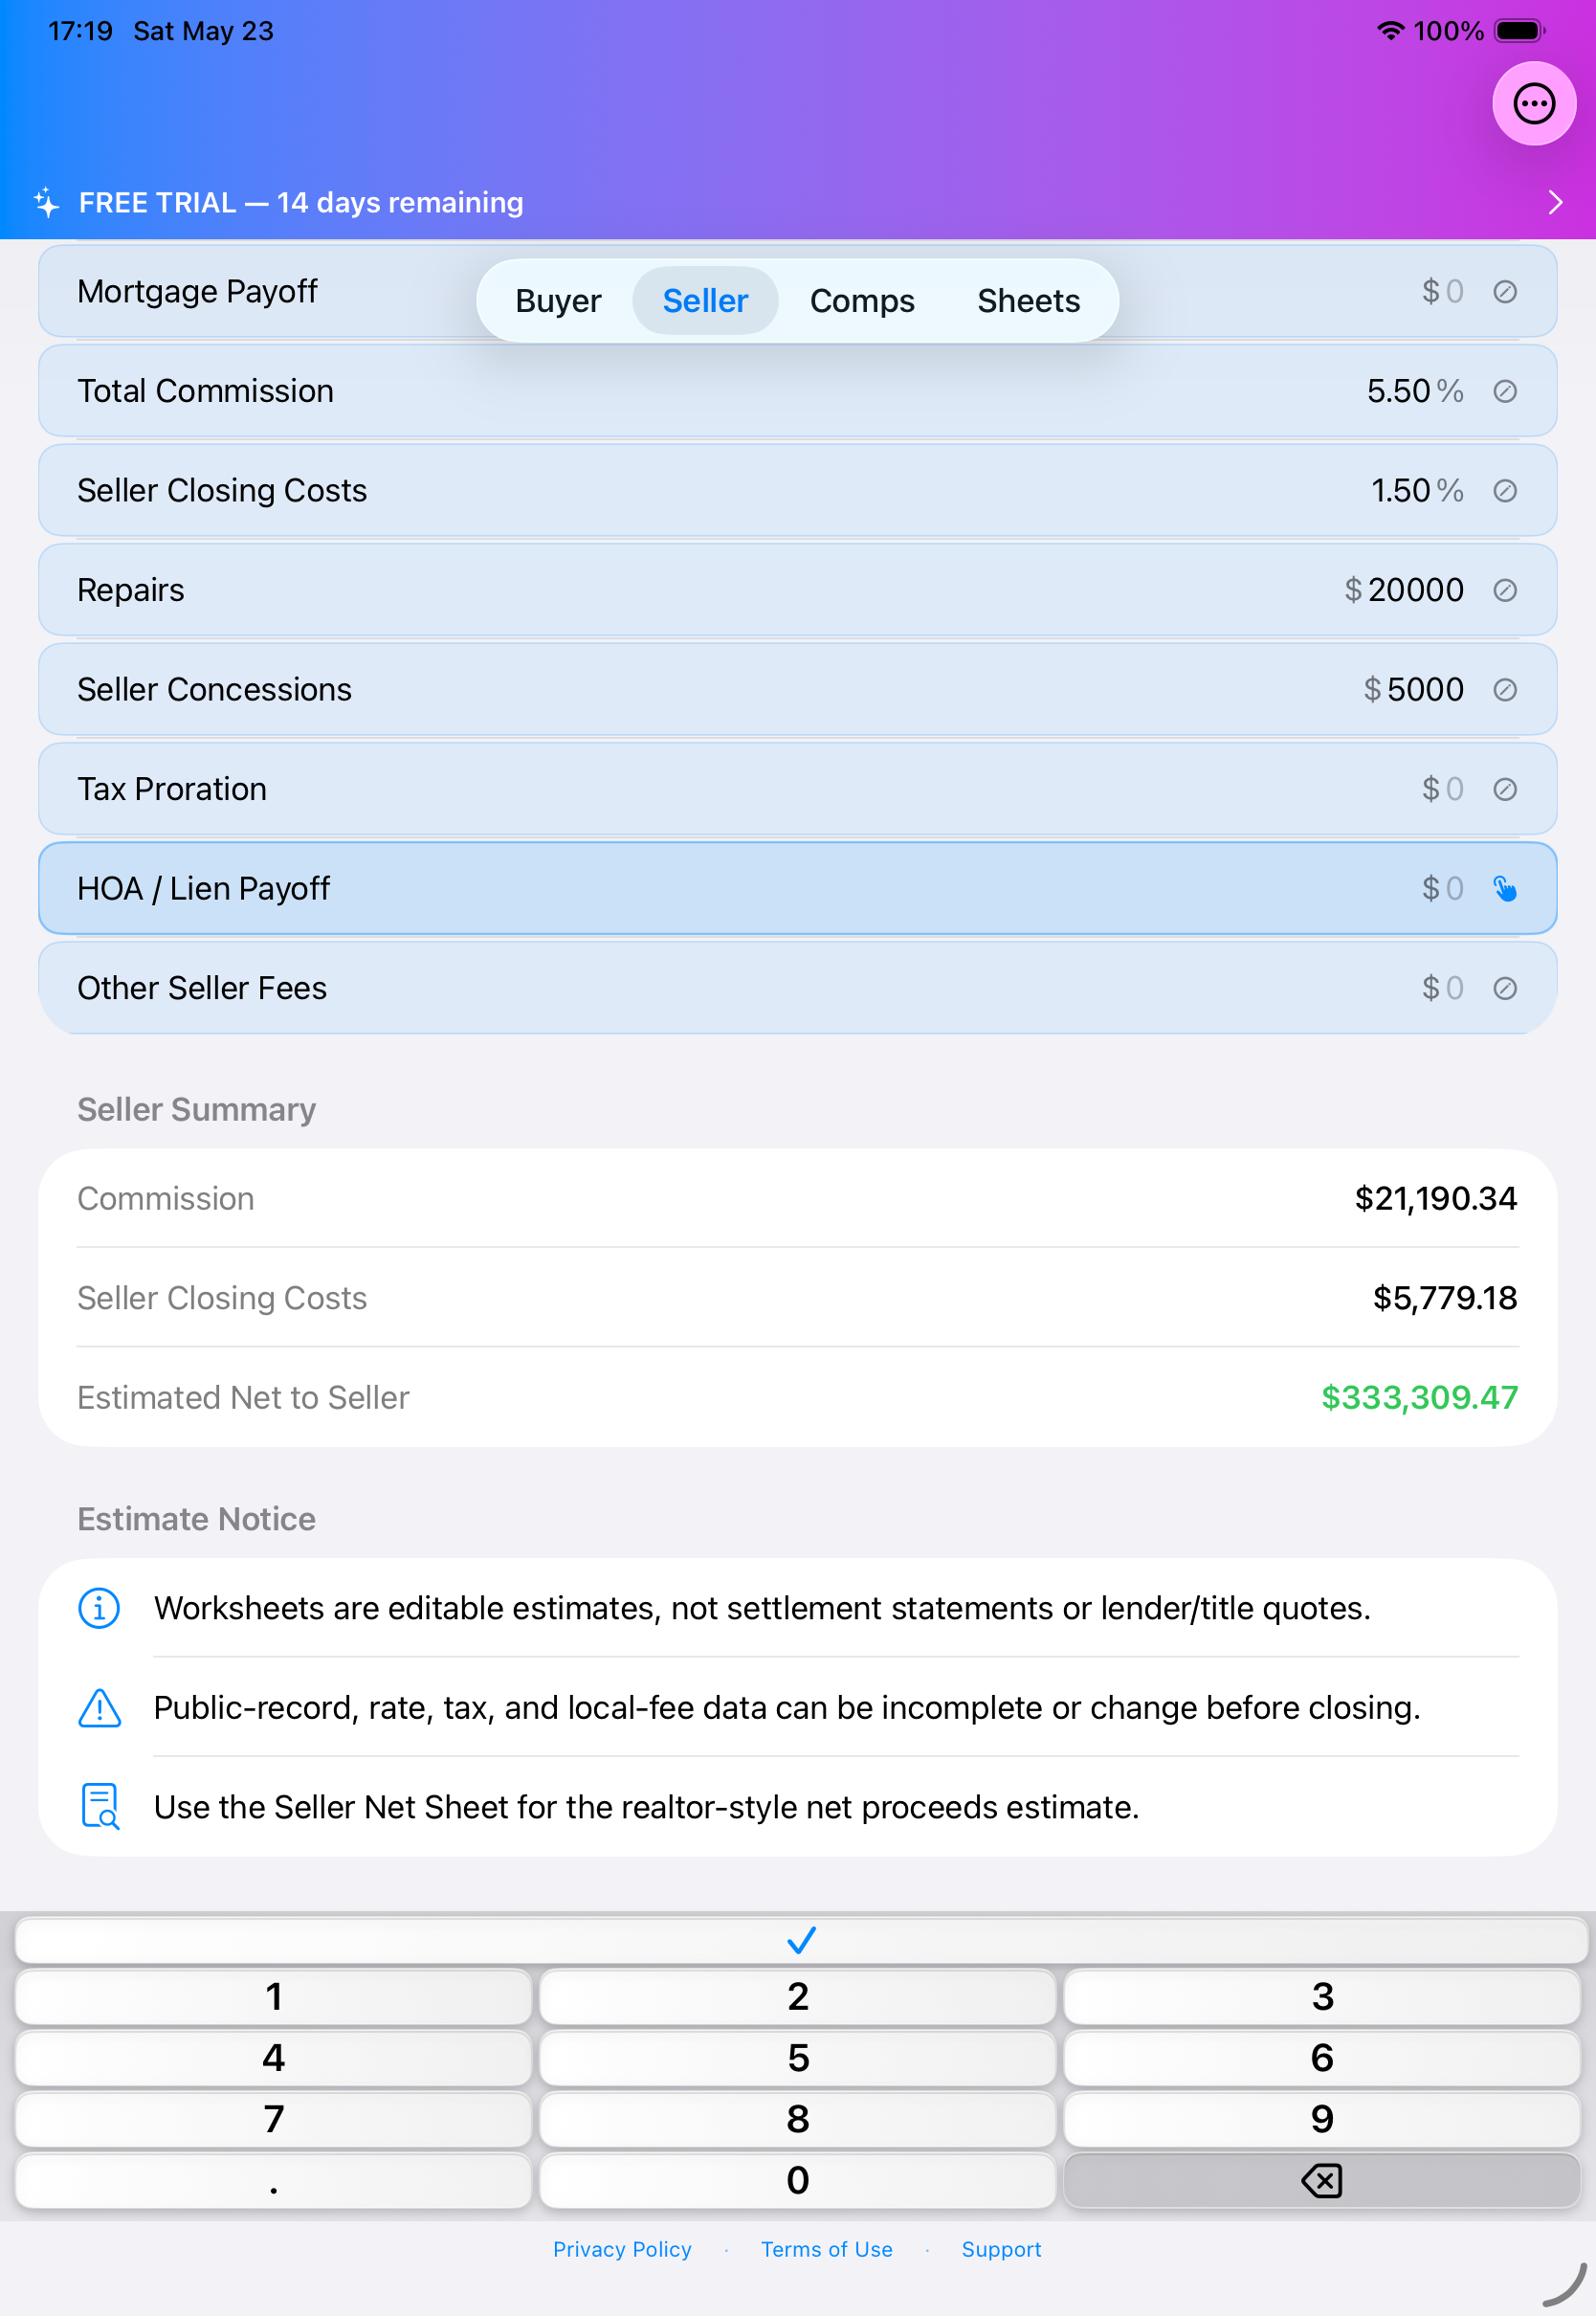Click the summary Seller Closing Costs value $5,779.18
Image resolution: width=1596 pixels, height=2316 pixels.
[x=1444, y=1297]
